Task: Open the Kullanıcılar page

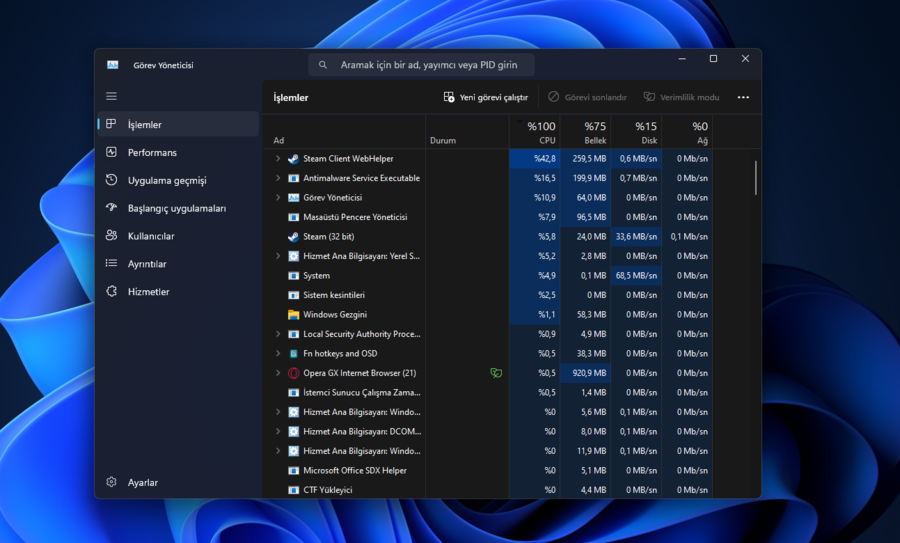Action: [179, 236]
